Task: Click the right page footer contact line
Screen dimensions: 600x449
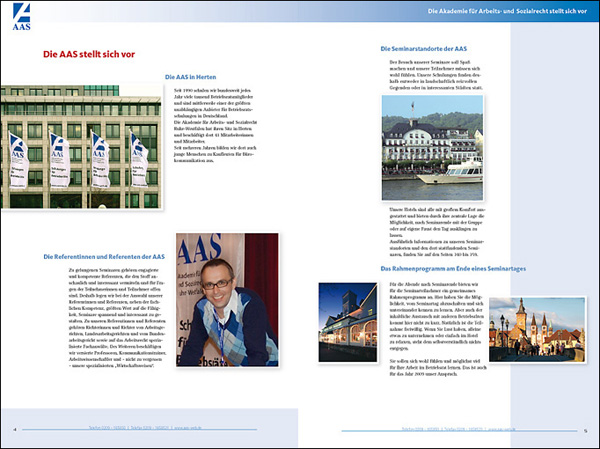Action: pyautogui.click(x=459, y=429)
